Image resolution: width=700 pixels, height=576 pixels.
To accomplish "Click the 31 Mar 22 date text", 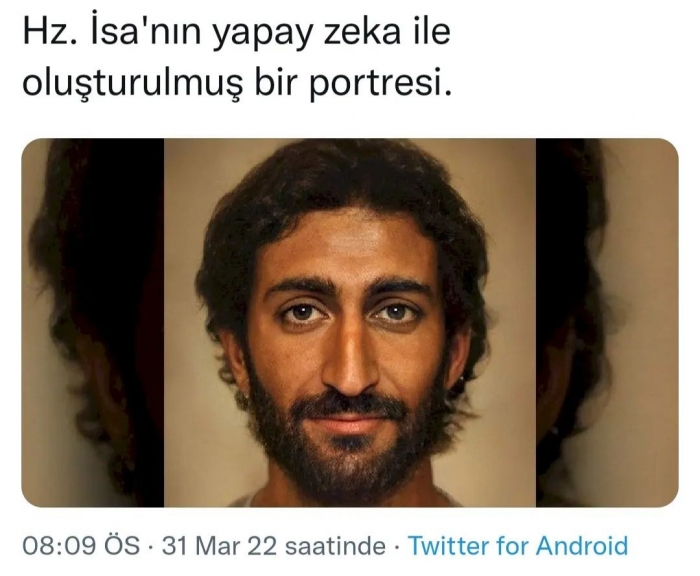I will pos(219,546).
